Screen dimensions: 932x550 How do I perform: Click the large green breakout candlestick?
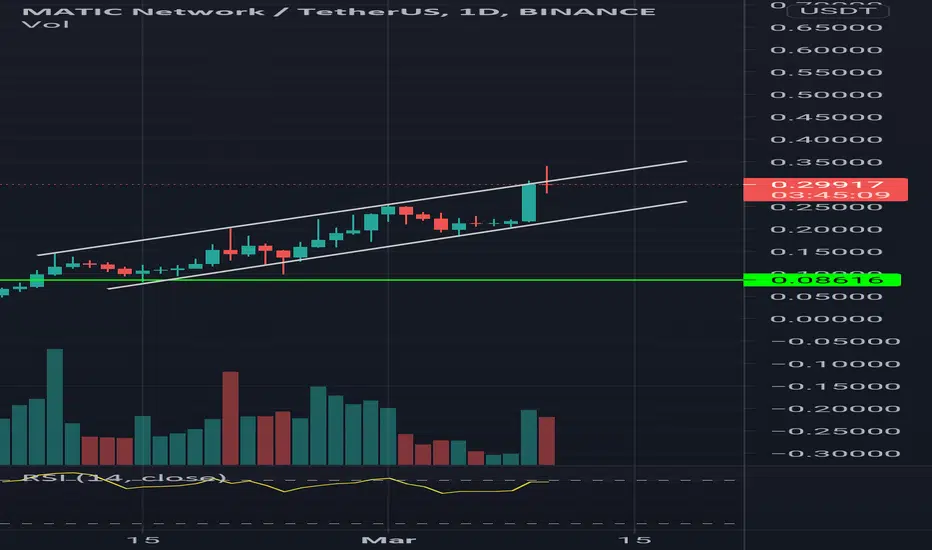[528, 203]
